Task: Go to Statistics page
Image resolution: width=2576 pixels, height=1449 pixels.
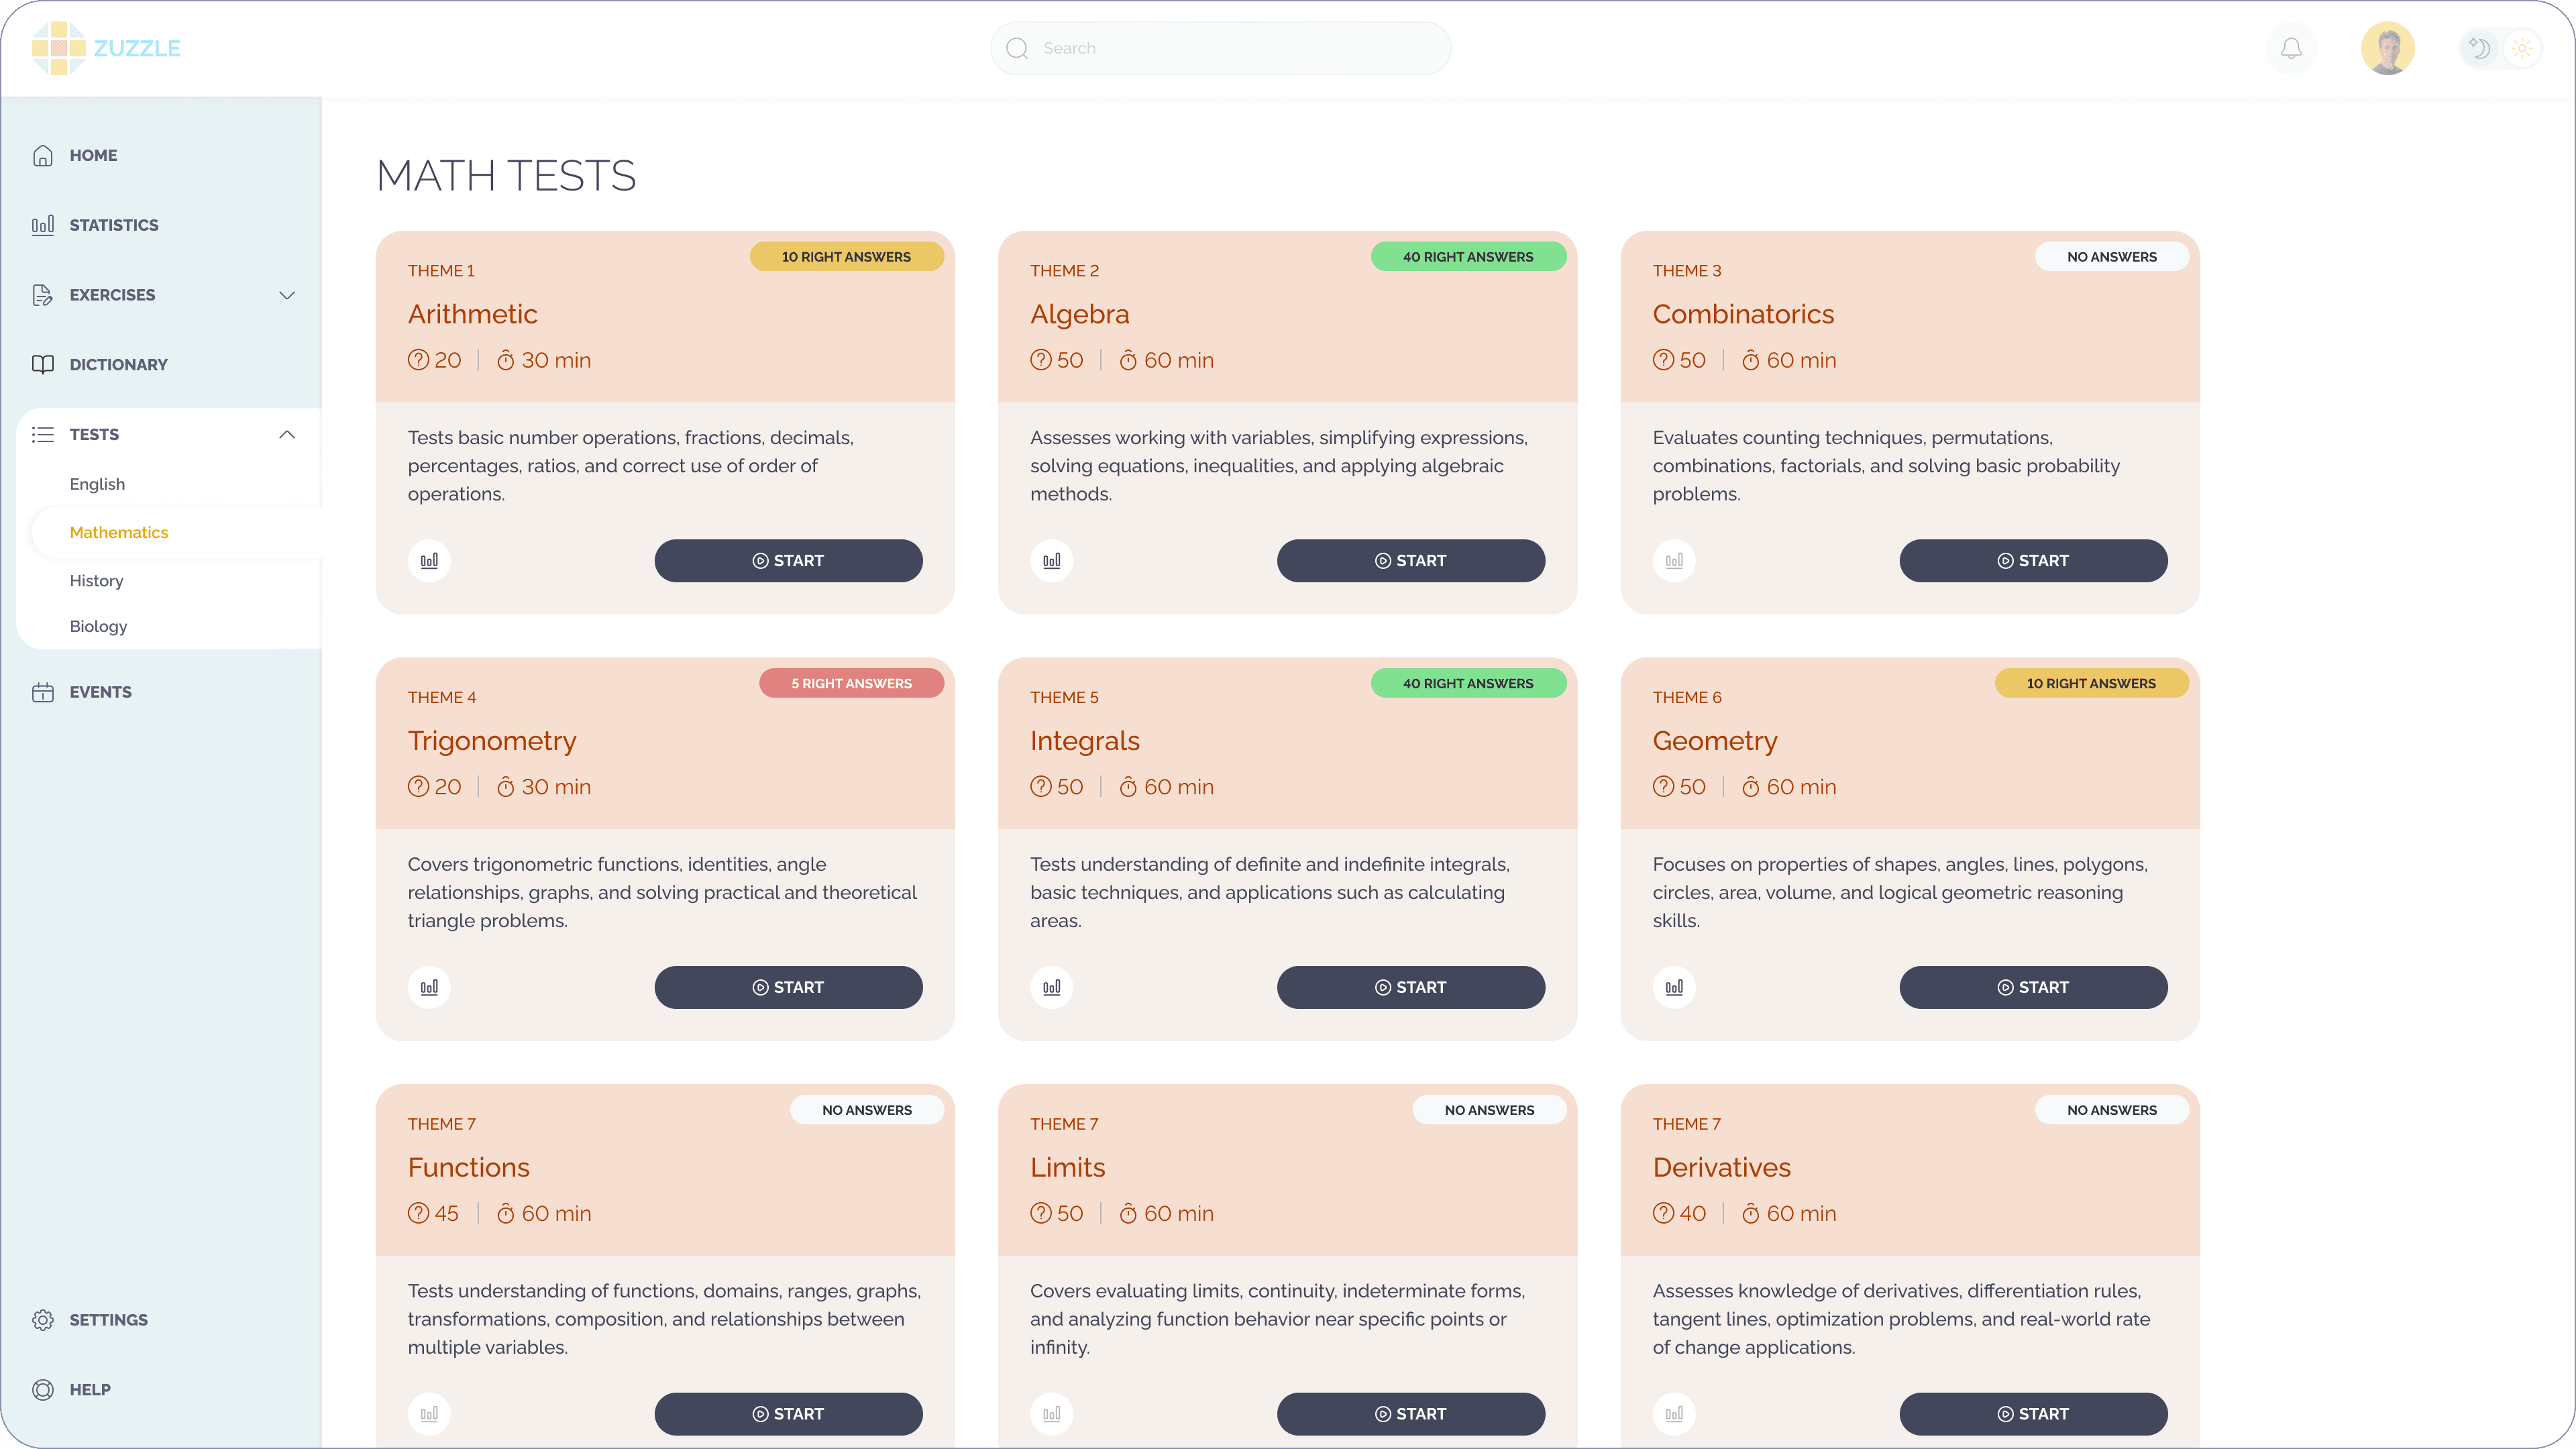Action: (x=114, y=225)
